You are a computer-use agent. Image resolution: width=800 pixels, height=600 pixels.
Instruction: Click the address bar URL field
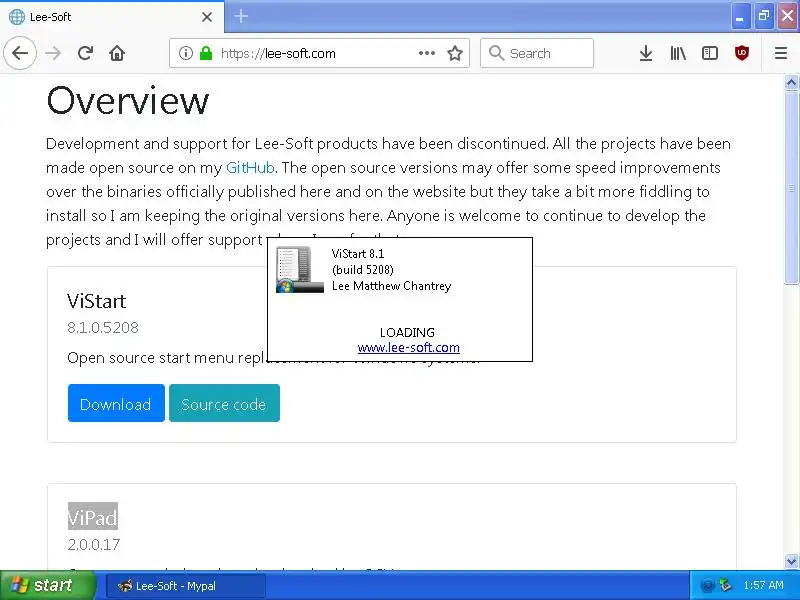click(319, 53)
